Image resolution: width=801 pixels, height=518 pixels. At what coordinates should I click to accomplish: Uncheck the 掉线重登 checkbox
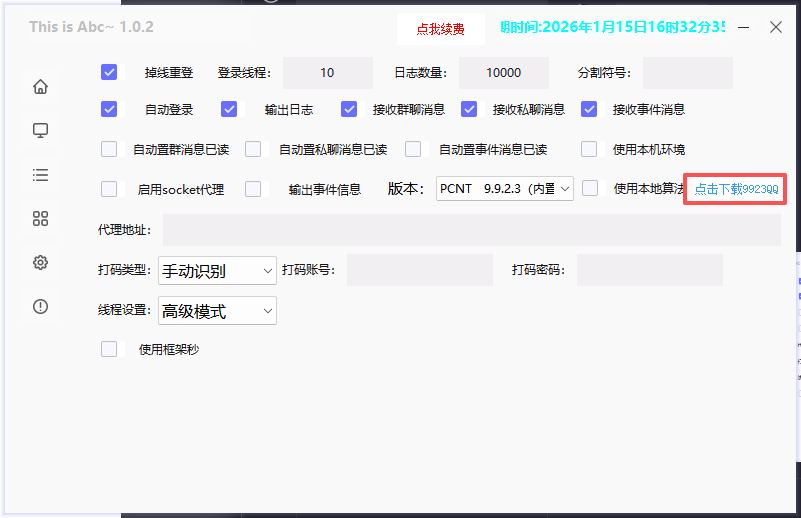[109, 72]
